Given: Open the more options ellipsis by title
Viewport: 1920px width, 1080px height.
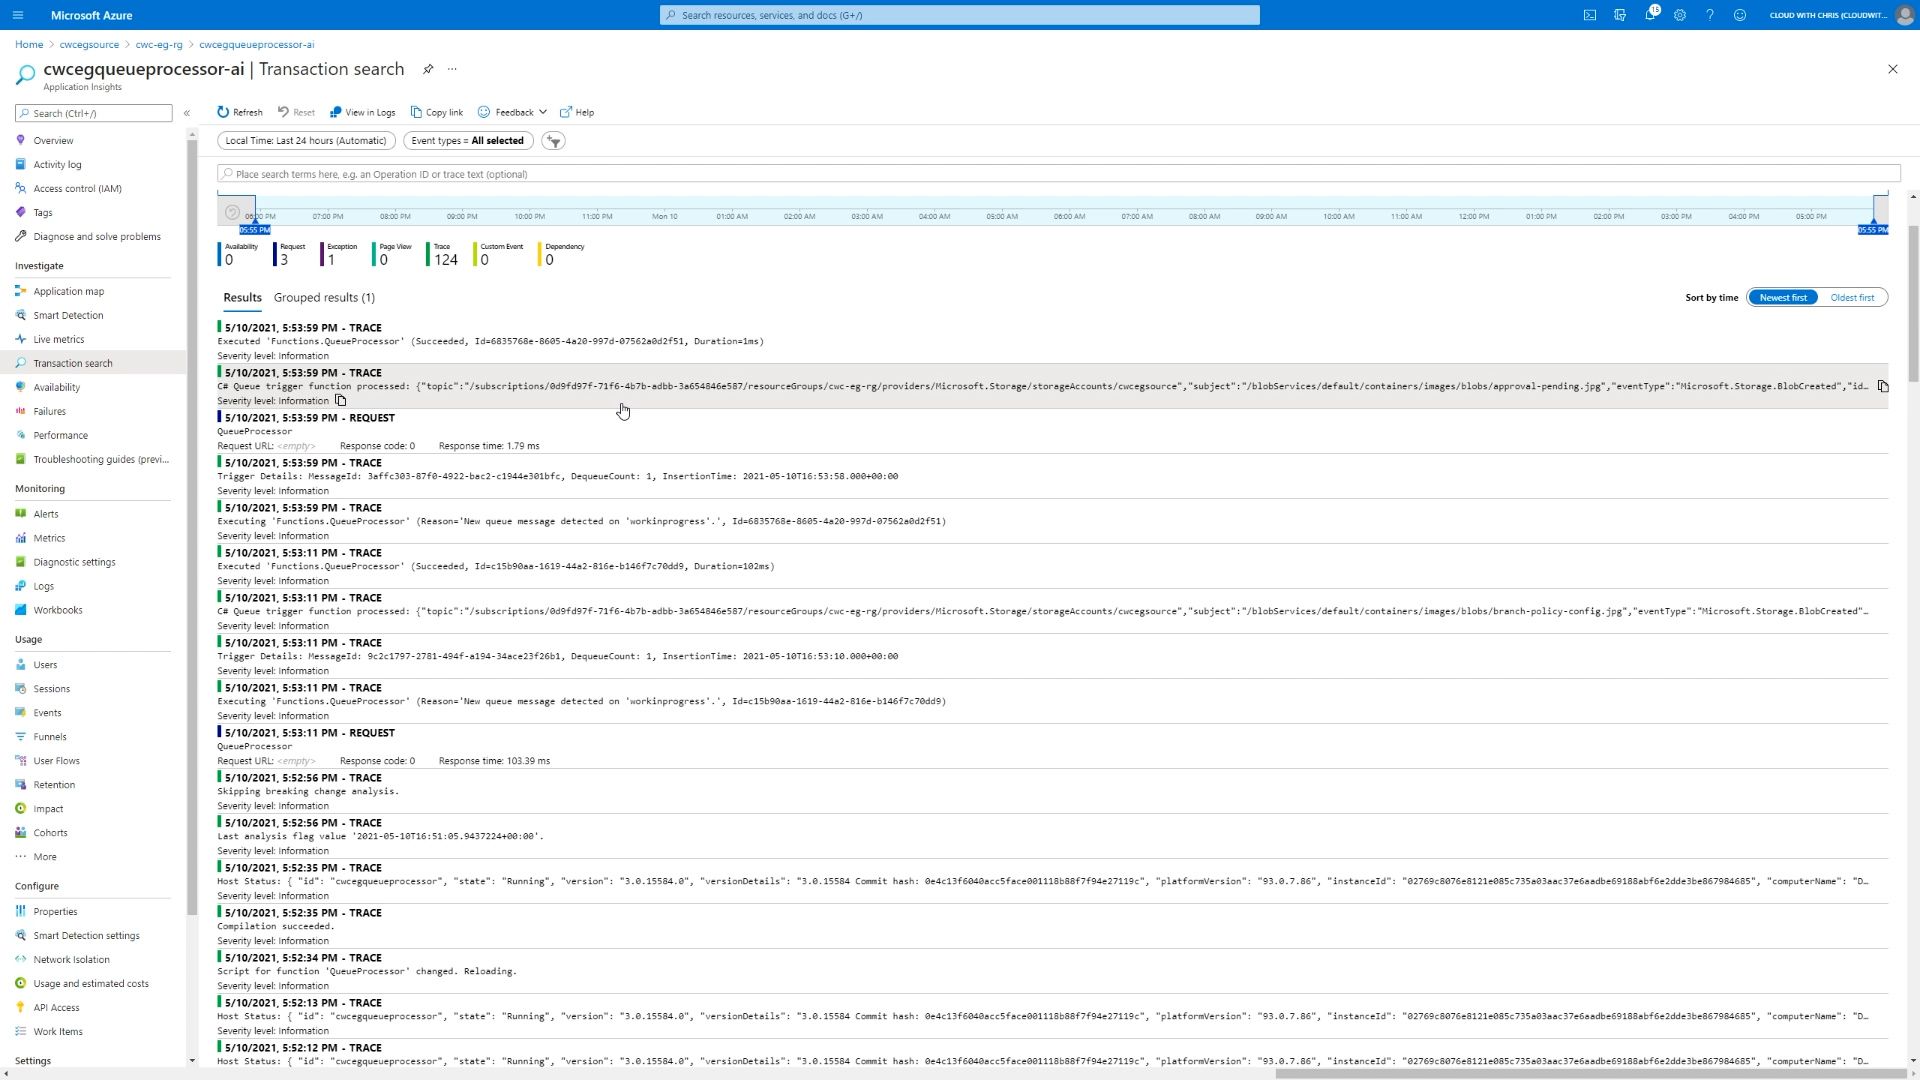Looking at the screenshot, I should pos(452,69).
